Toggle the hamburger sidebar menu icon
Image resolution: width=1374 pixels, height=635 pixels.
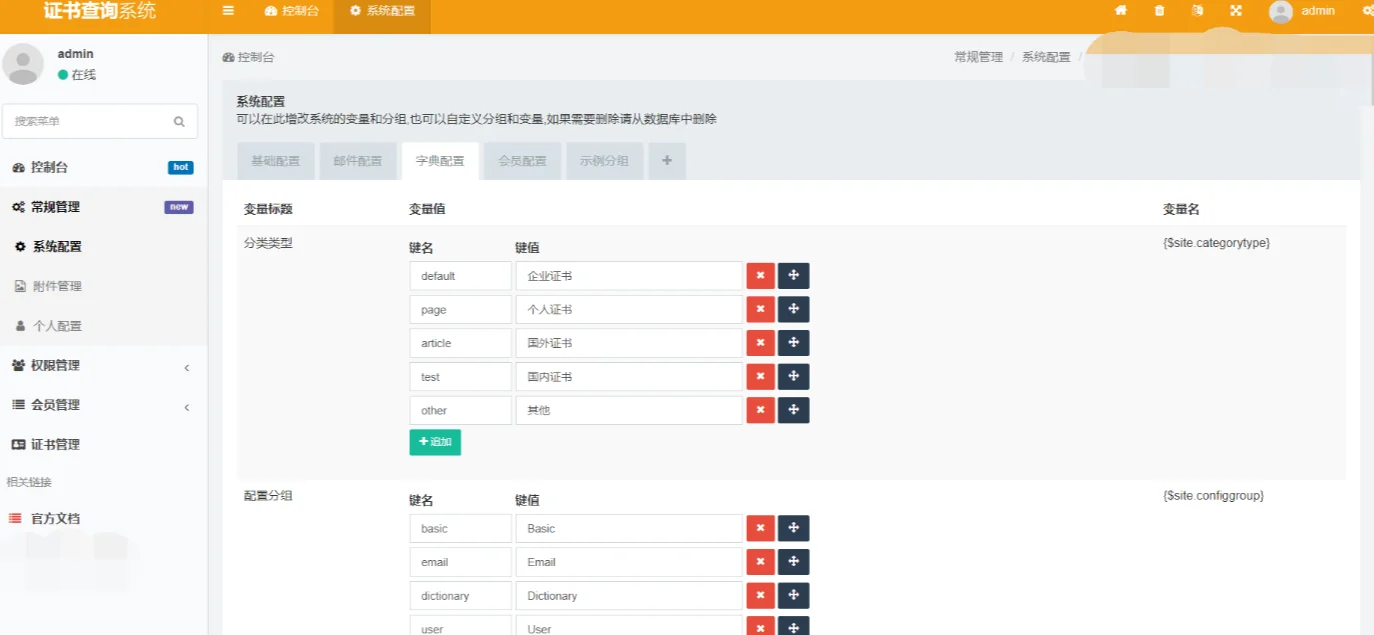(228, 10)
